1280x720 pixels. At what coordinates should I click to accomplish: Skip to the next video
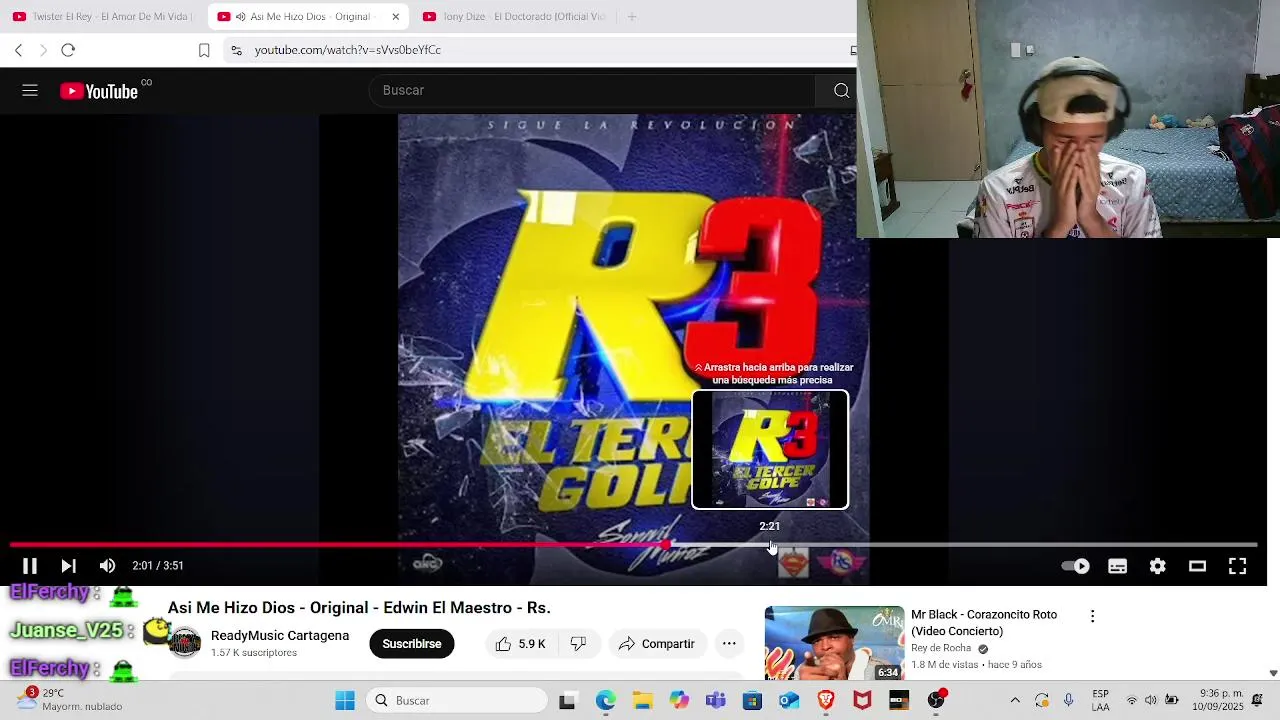[x=68, y=566]
